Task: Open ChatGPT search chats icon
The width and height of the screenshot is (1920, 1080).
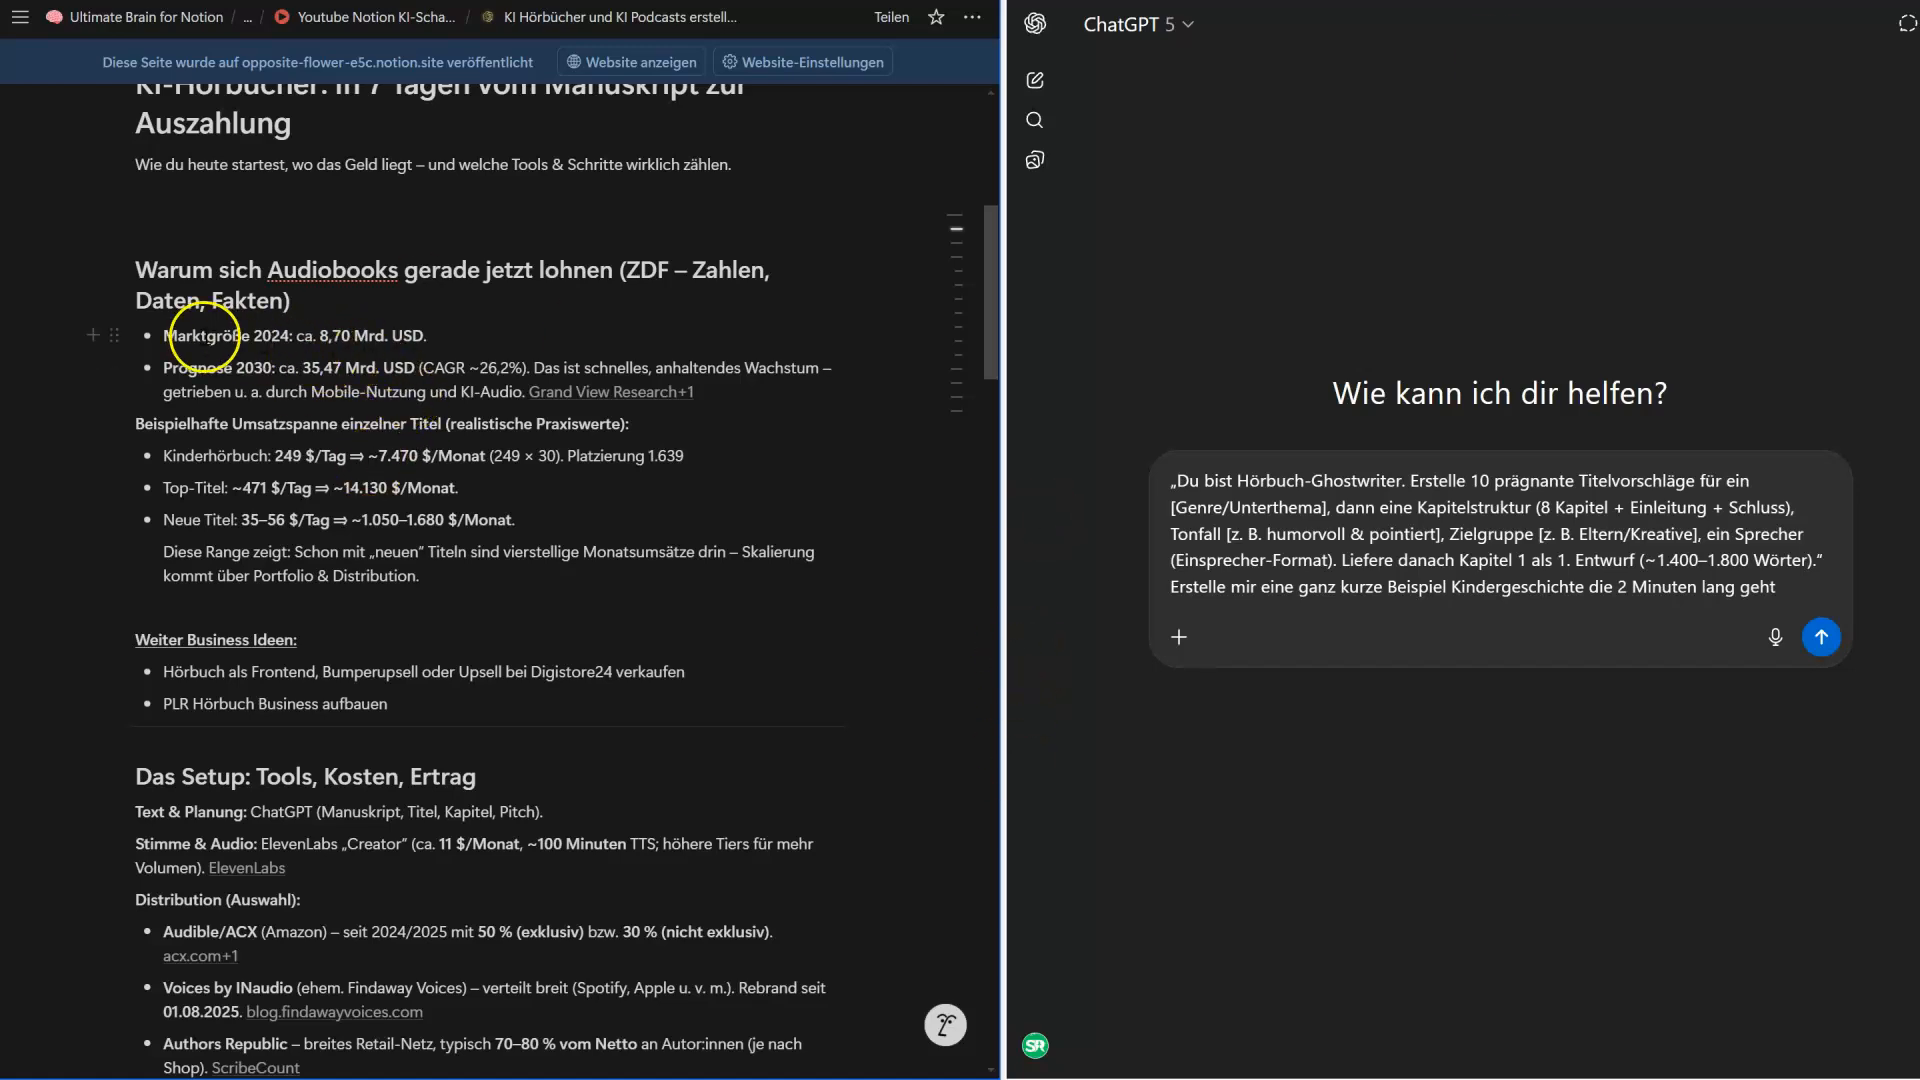Action: coord(1035,120)
